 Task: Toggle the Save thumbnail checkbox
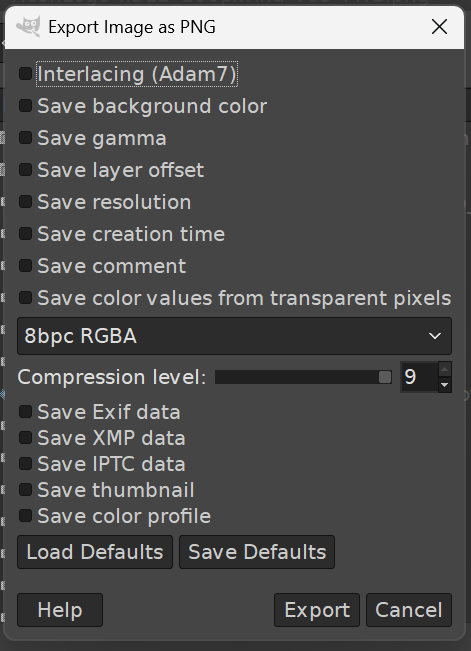point(25,490)
